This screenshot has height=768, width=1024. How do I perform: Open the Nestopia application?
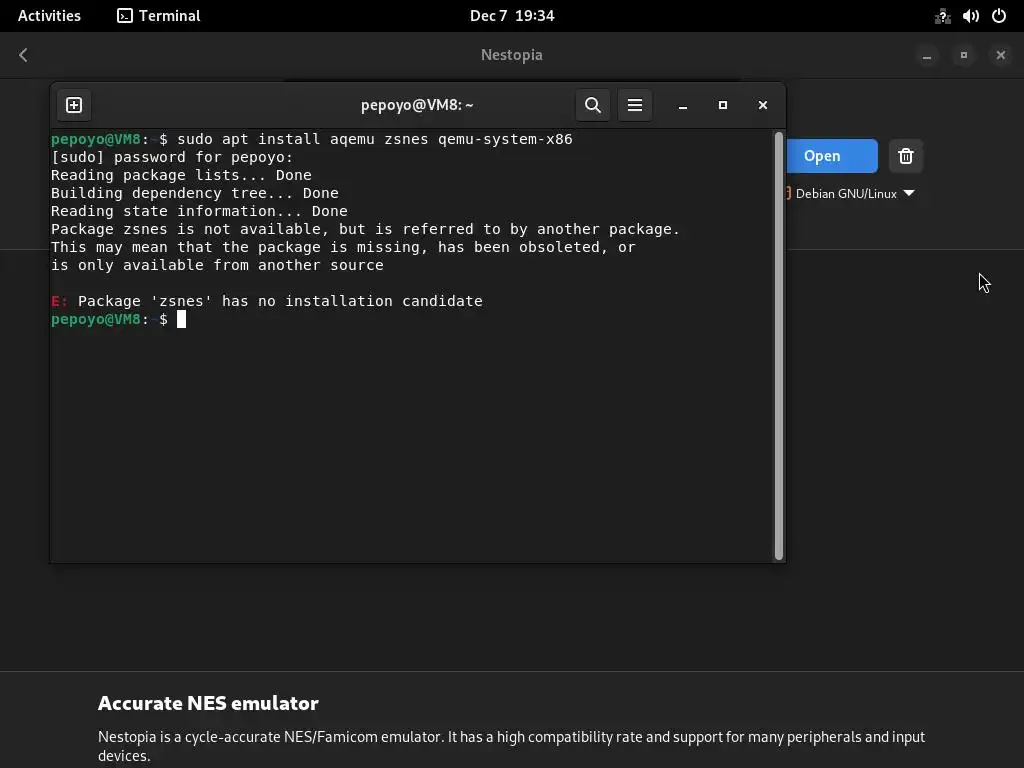(831, 156)
